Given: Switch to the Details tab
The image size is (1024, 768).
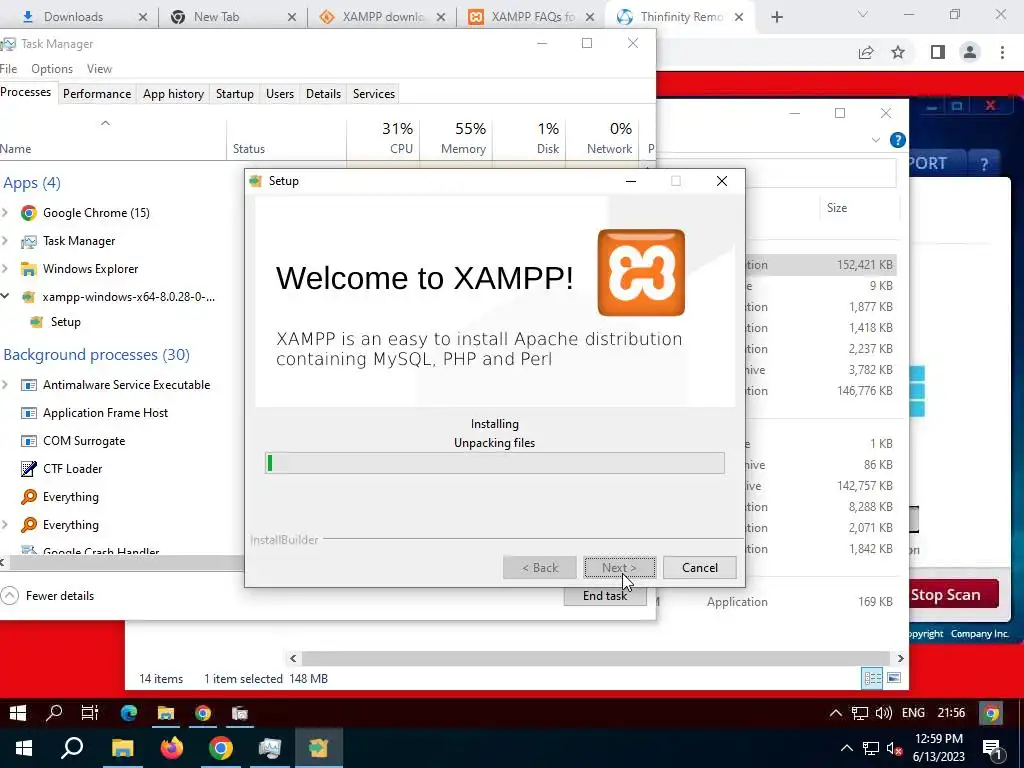Looking at the screenshot, I should click(x=323, y=94).
